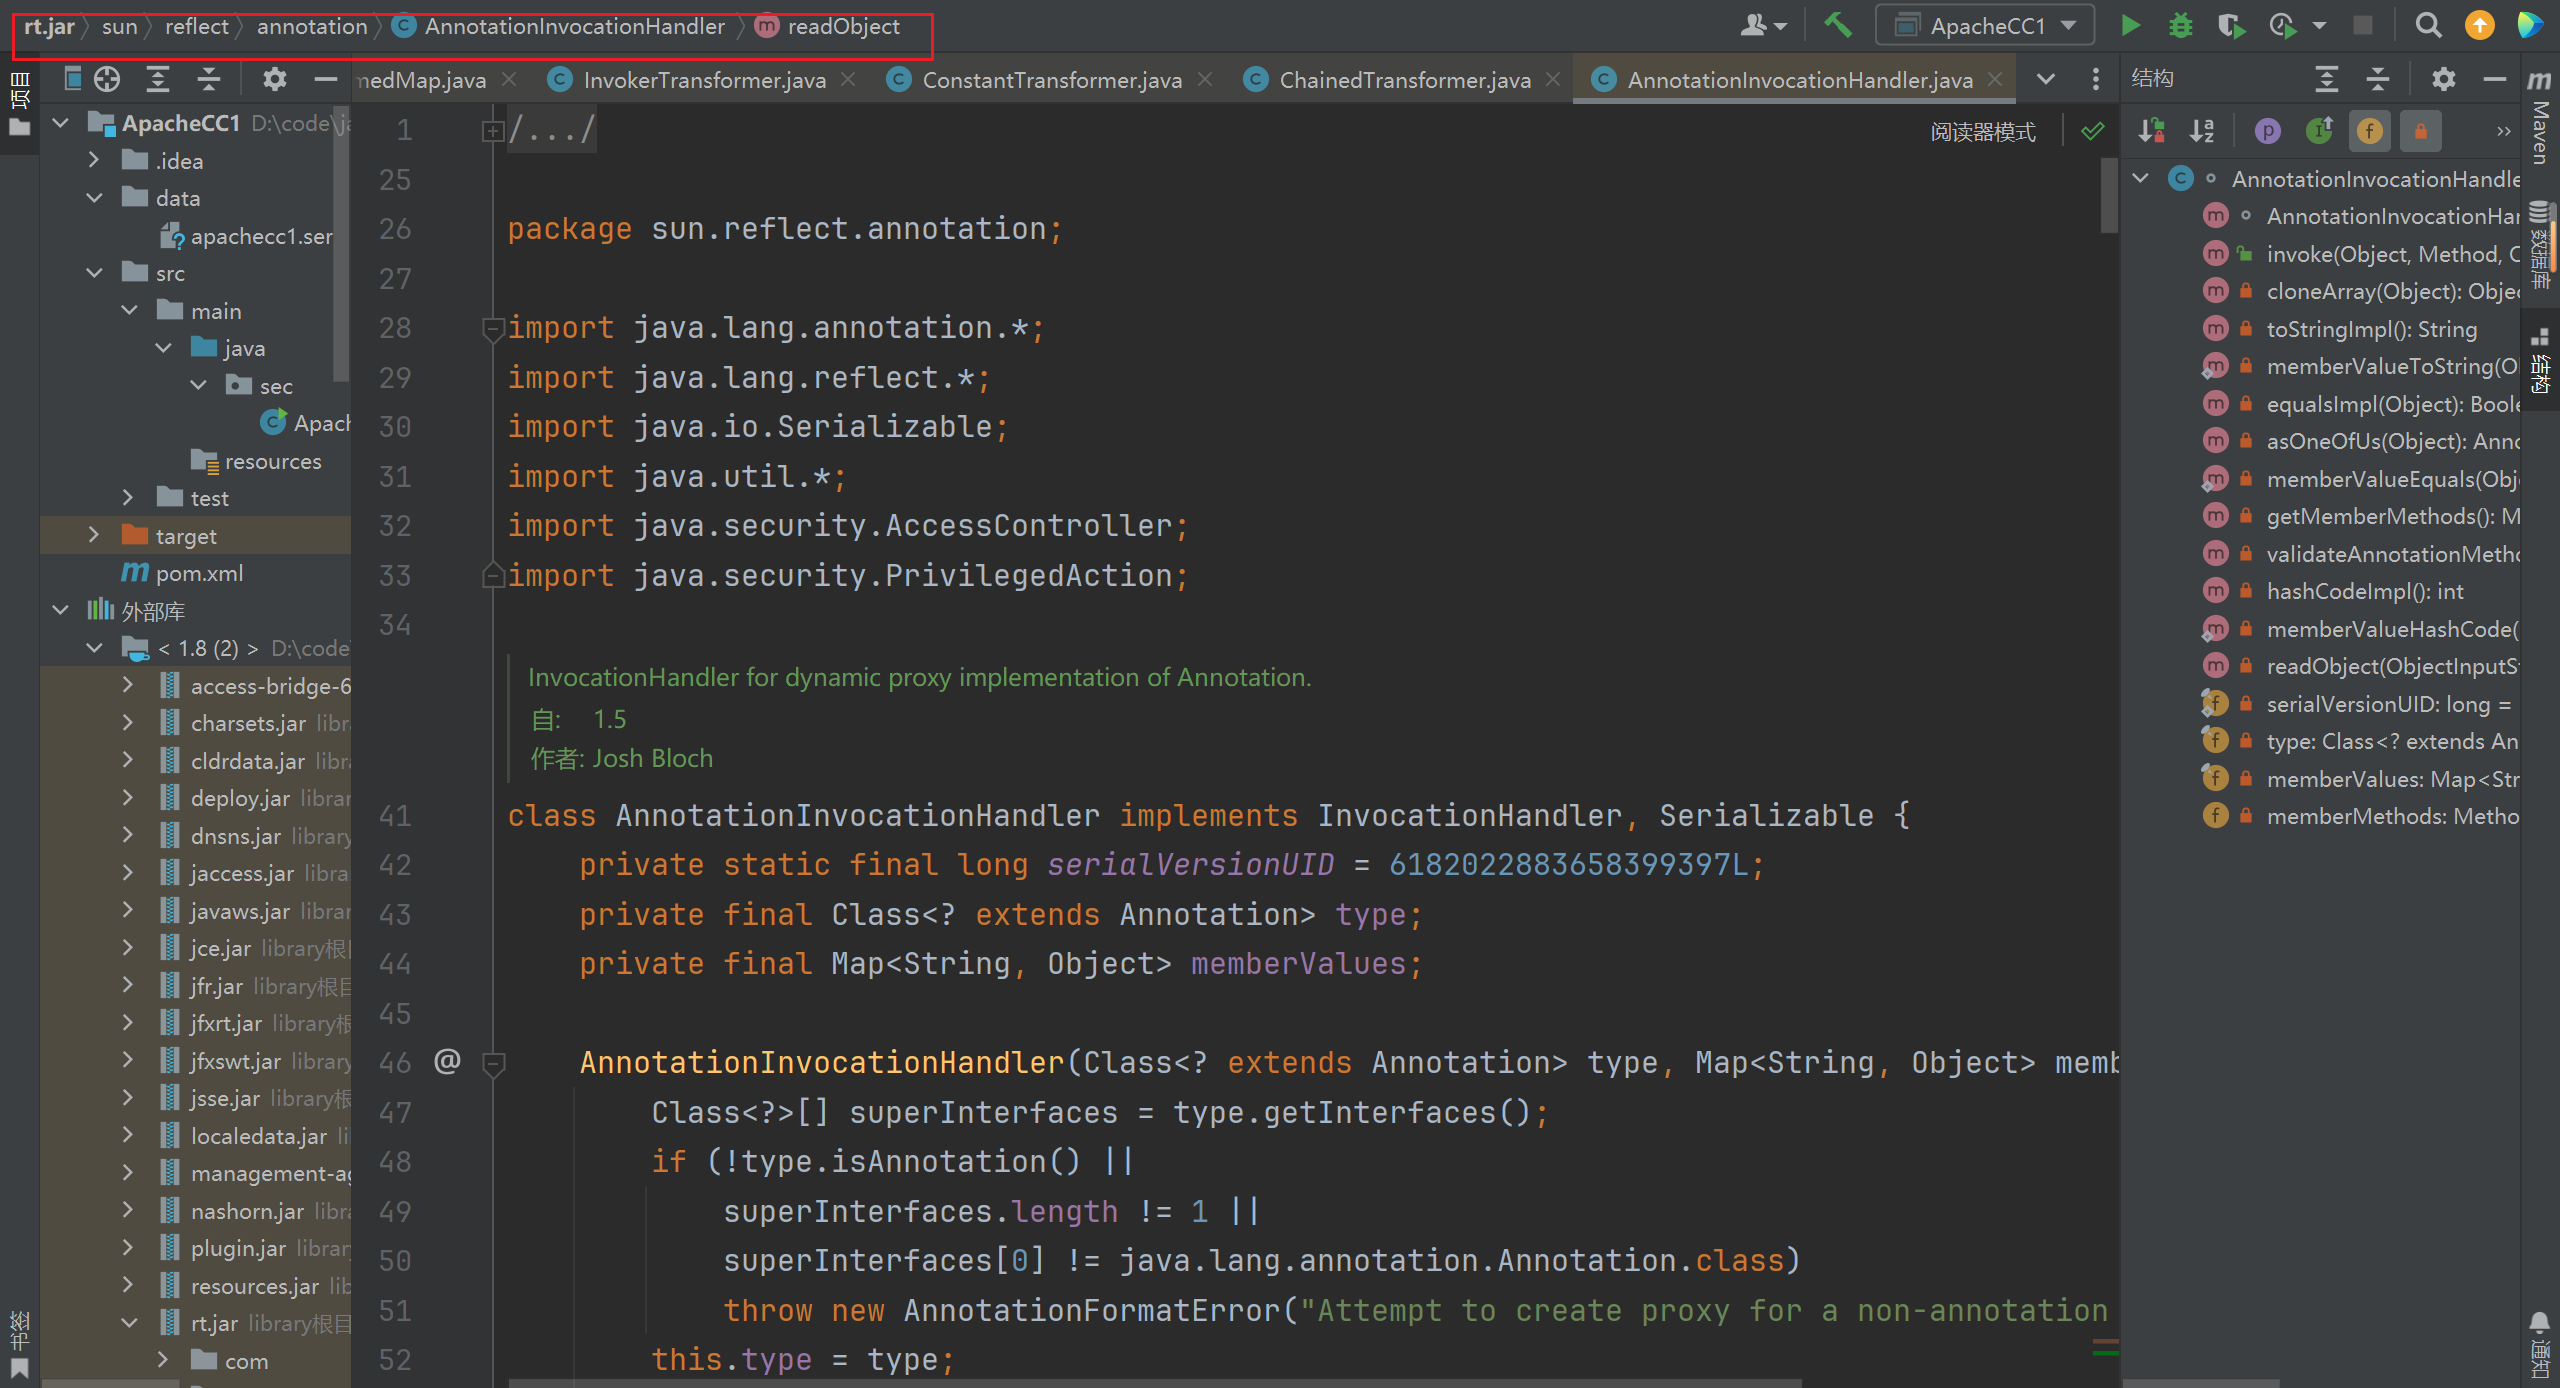Open the dropdown arrow beside the profiler icon

tap(2319, 27)
